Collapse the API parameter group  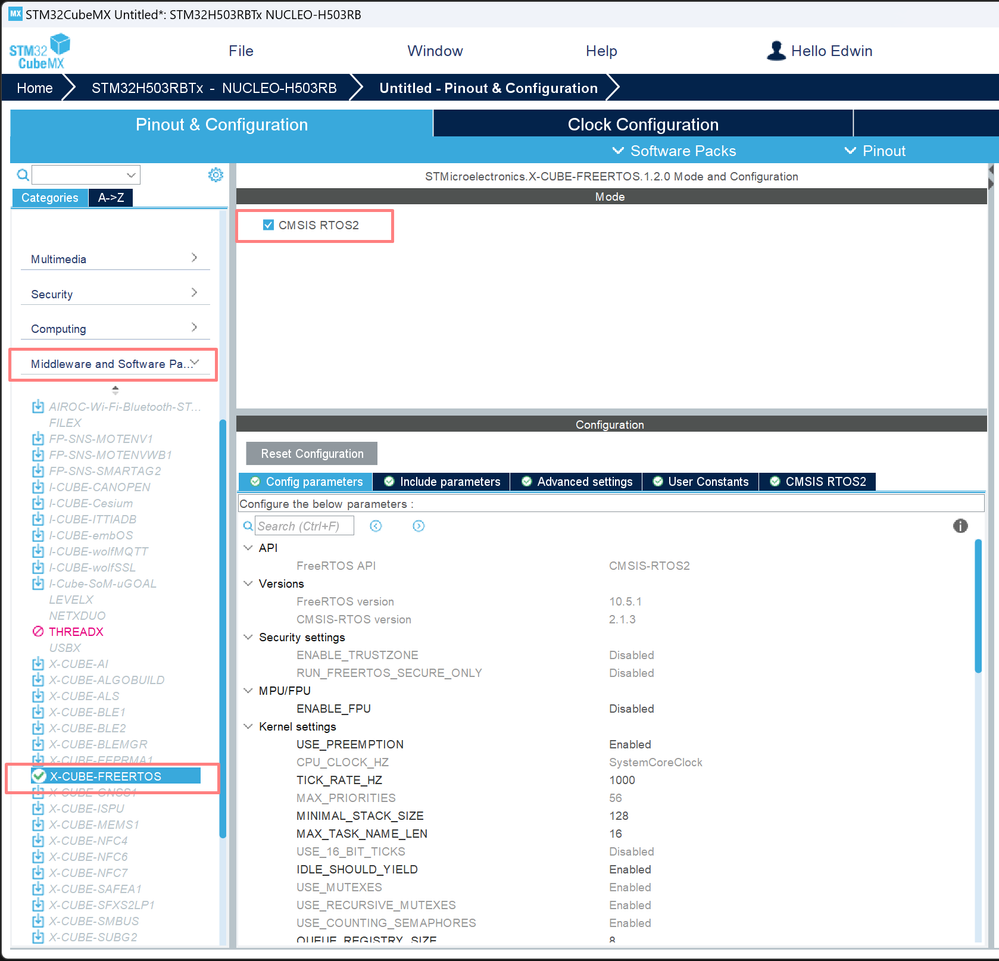pyautogui.click(x=248, y=548)
